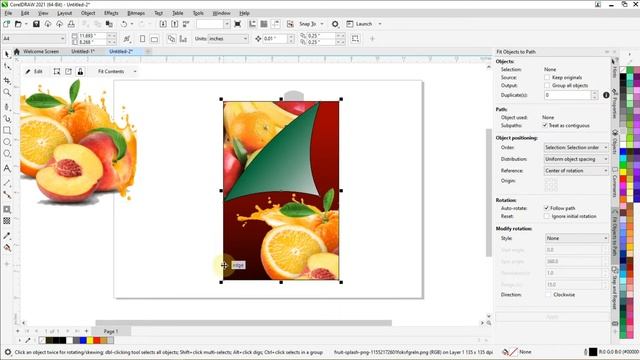Open the Order dropdown
The width and height of the screenshot is (640, 360).
tap(576, 147)
